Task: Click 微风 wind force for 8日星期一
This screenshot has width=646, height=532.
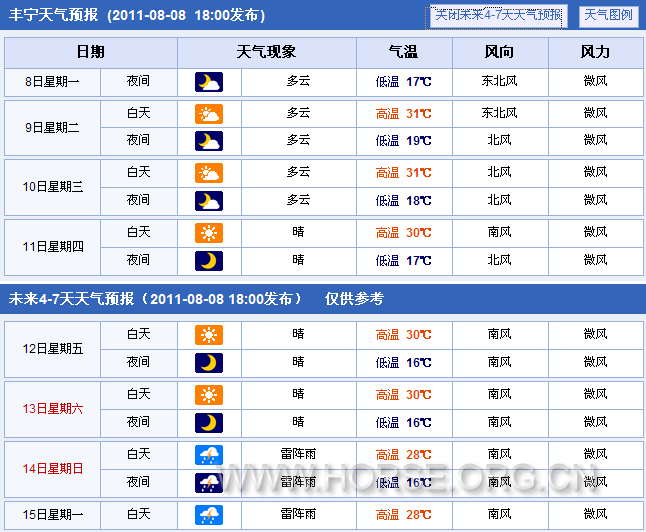Action: click(595, 81)
